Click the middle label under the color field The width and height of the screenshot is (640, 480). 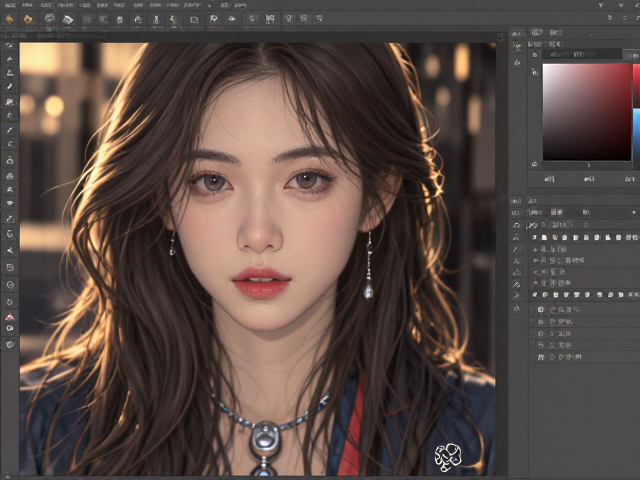point(589,179)
